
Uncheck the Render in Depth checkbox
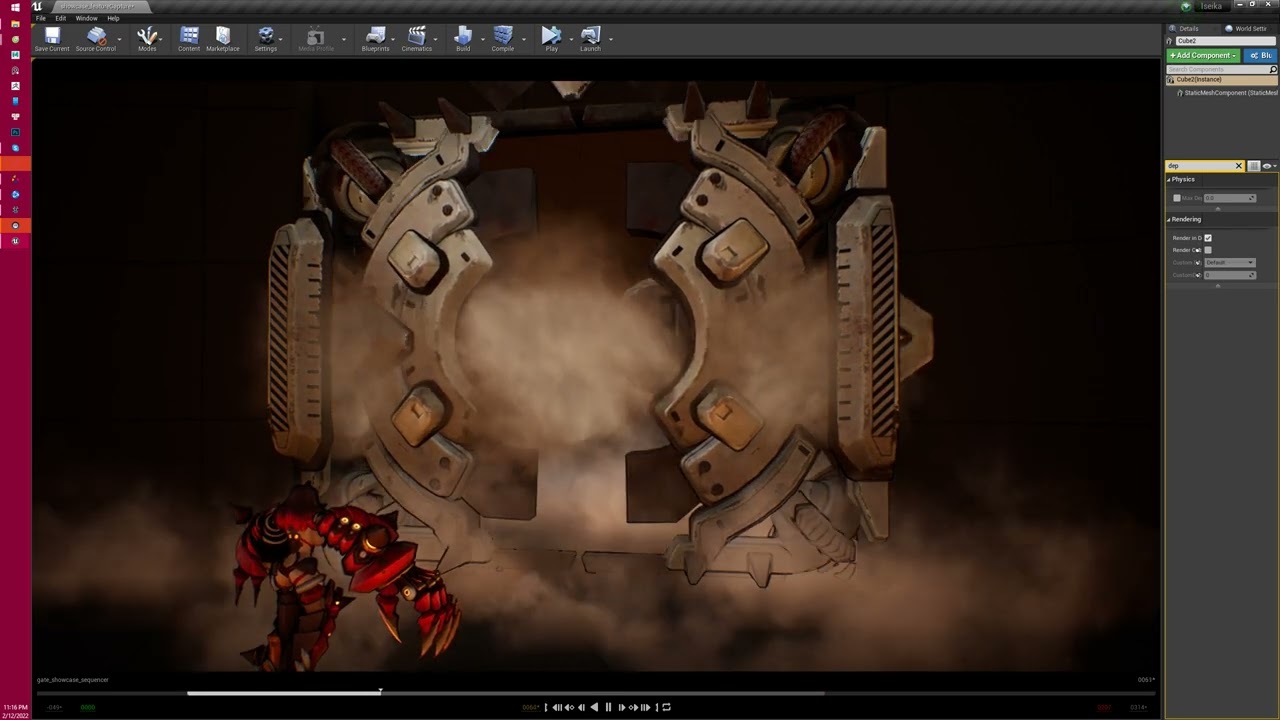[x=1208, y=238]
